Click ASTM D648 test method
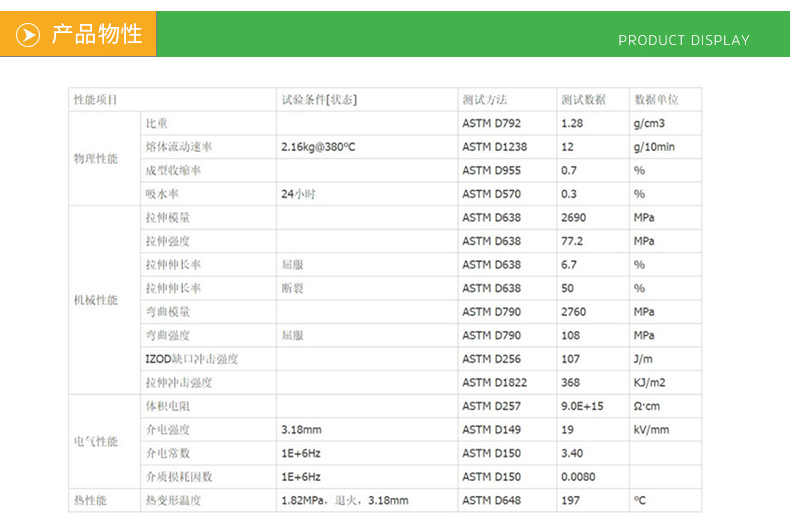 tap(491, 500)
